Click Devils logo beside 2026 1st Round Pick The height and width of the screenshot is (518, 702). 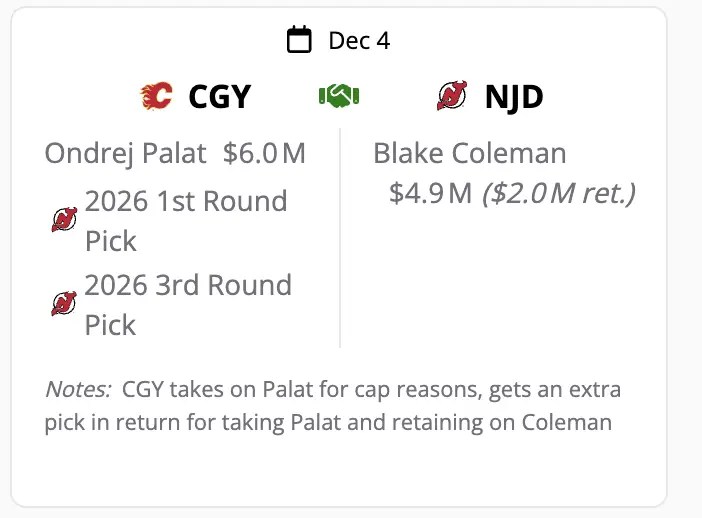[64, 220]
